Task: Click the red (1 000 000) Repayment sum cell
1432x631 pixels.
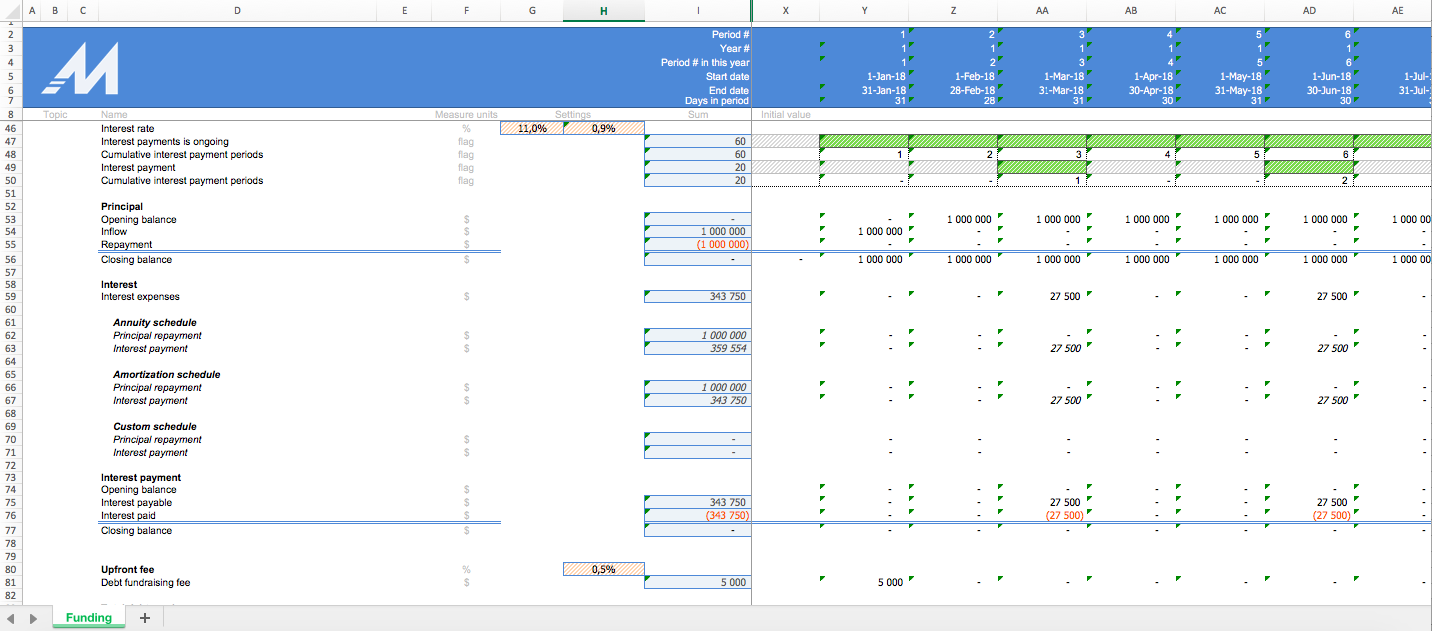Action: click(x=697, y=244)
